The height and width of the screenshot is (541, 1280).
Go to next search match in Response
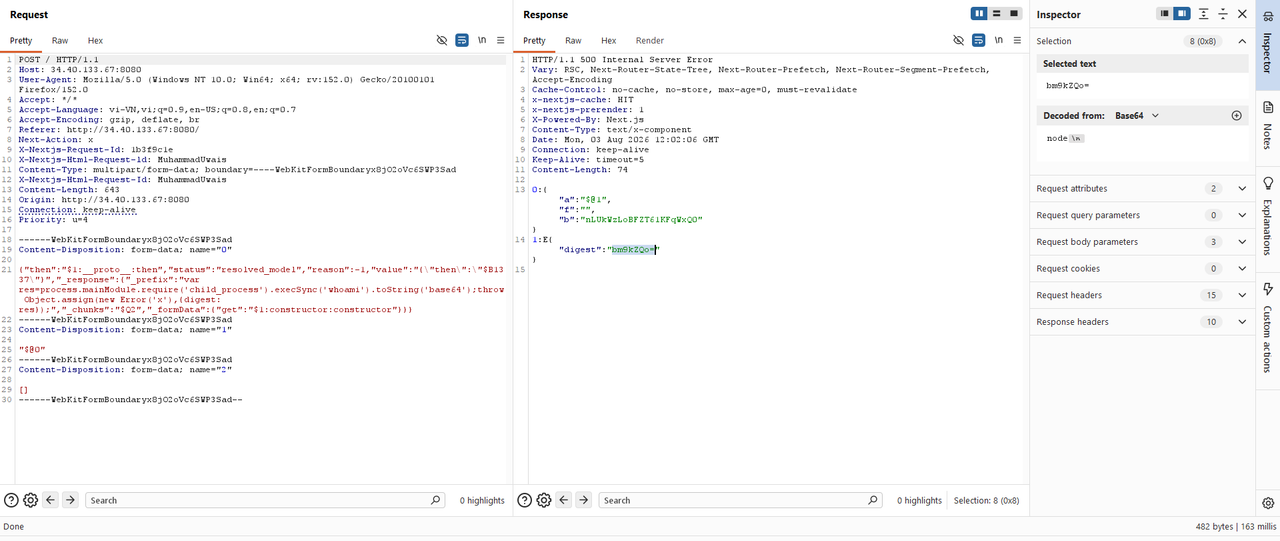pyautogui.click(x=583, y=500)
